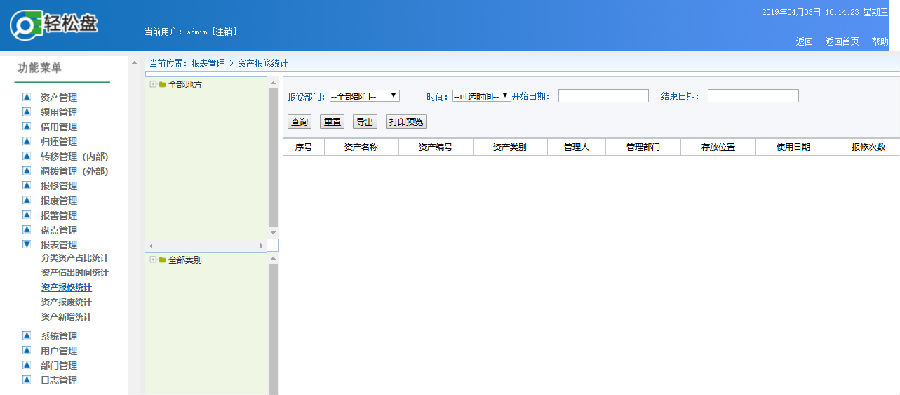Expand the 系统管理 menu arrow icon
The image size is (900, 395).
[x=26, y=335]
